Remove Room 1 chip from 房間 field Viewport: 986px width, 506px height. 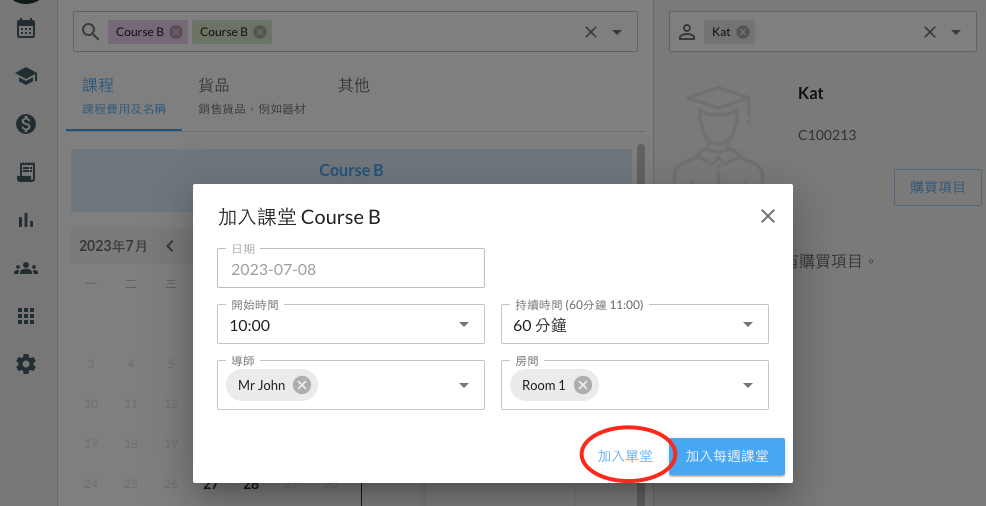pyautogui.click(x=582, y=385)
